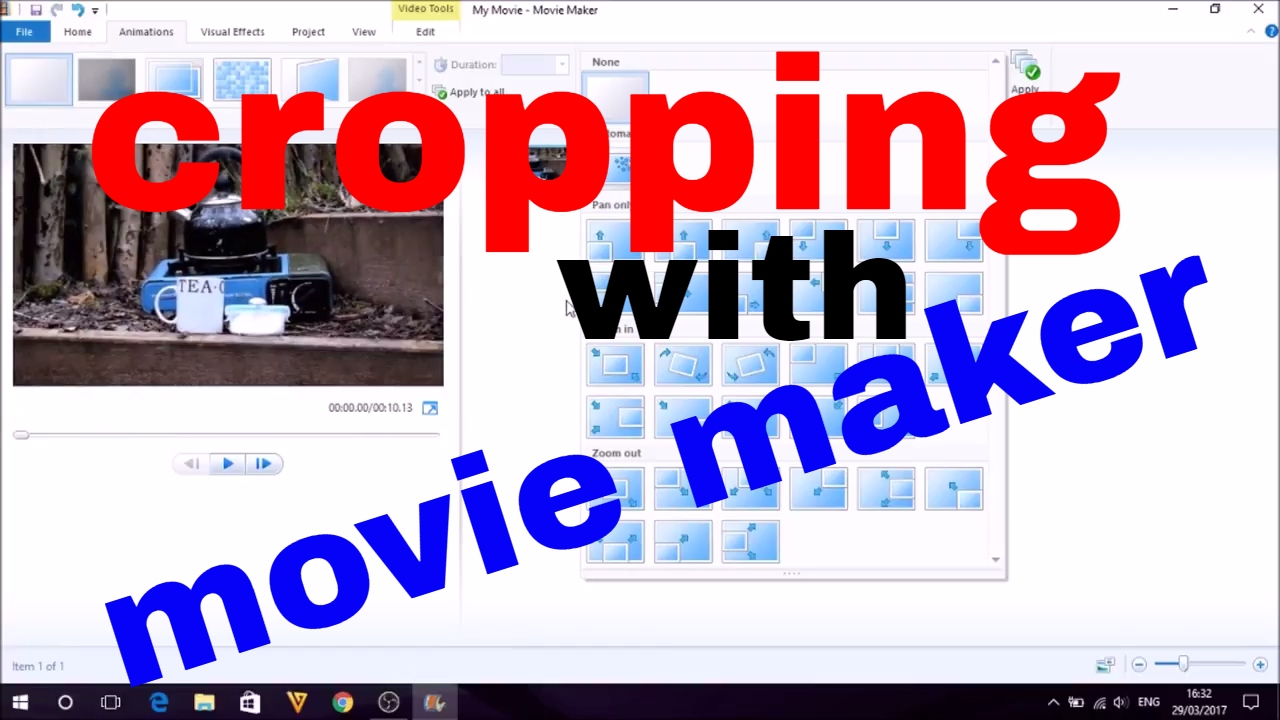Pick the last effect in Zoom out bottom row
Screen dimensions: 1280x720
pos(751,541)
